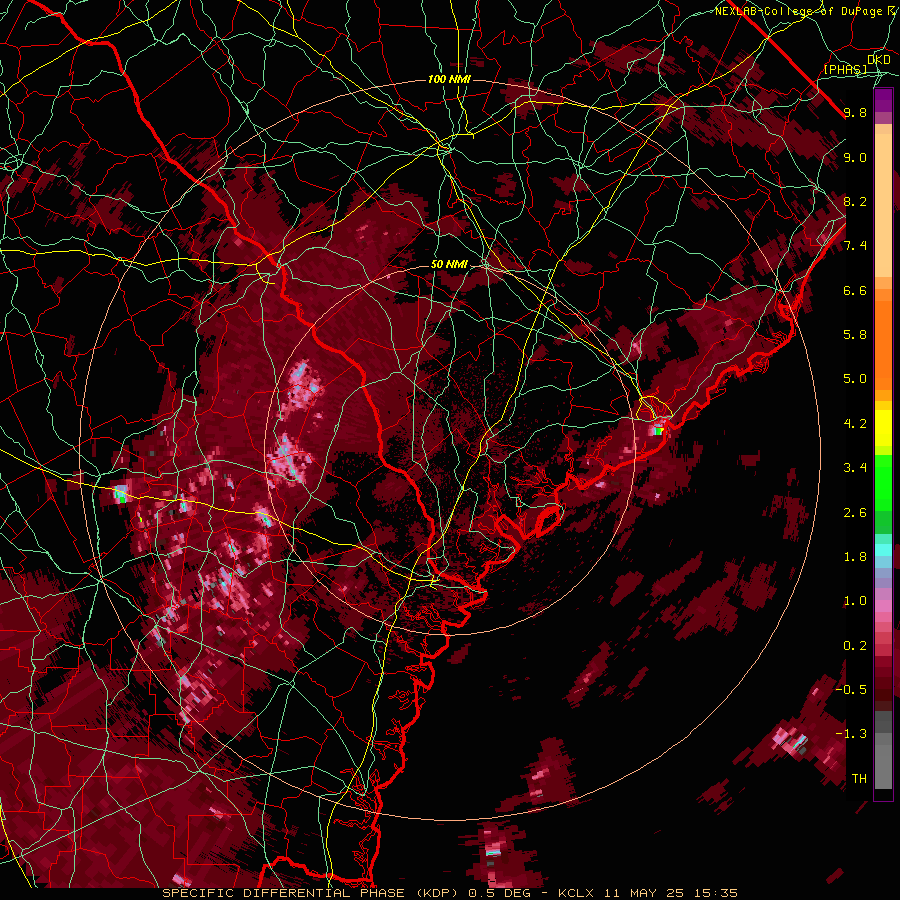Click the purple top segment of the color bar
The image size is (900, 900).
pyautogui.click(x=883, y=101)
